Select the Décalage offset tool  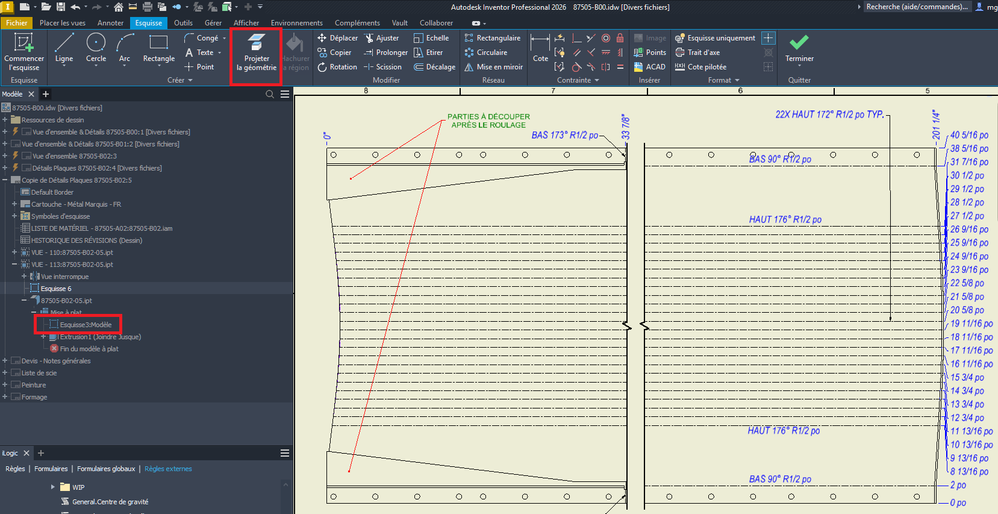tap(434, 67)
